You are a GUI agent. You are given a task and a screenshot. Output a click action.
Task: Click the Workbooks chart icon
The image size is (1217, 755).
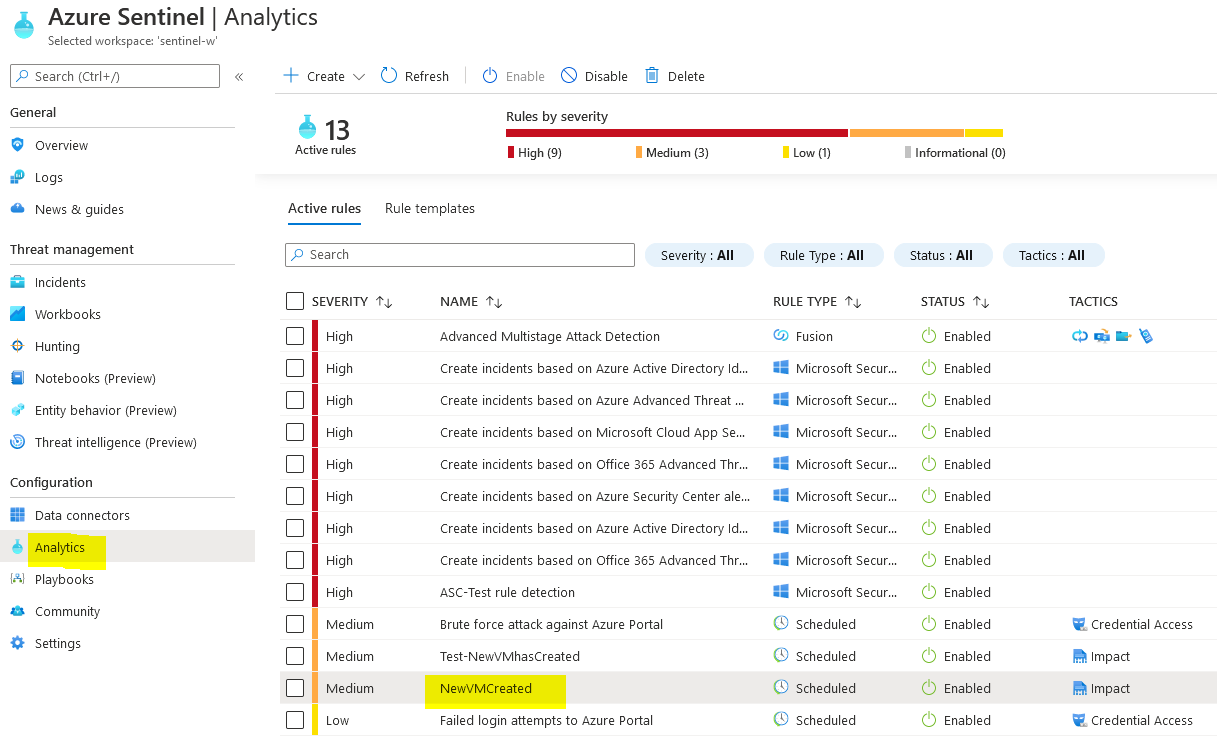(17, 314)
